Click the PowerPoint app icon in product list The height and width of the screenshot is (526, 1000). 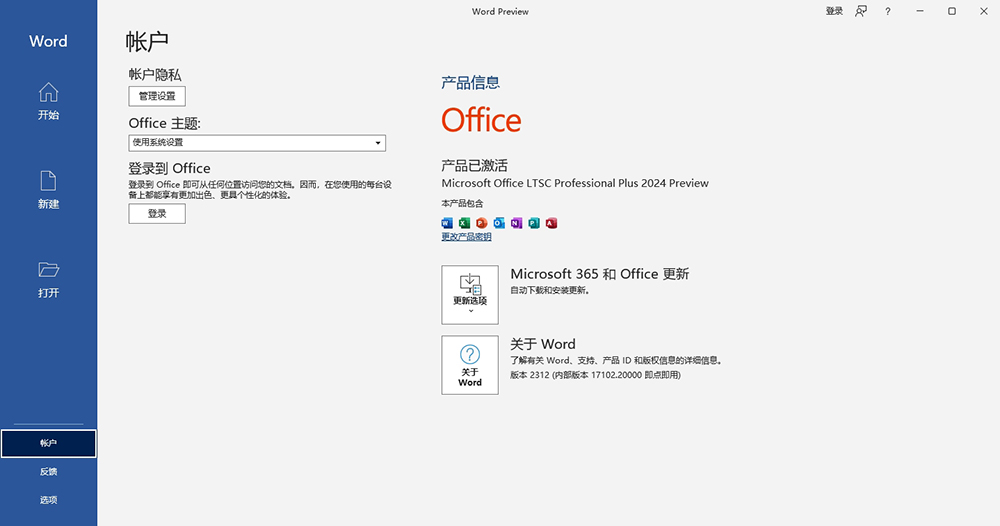482,223
